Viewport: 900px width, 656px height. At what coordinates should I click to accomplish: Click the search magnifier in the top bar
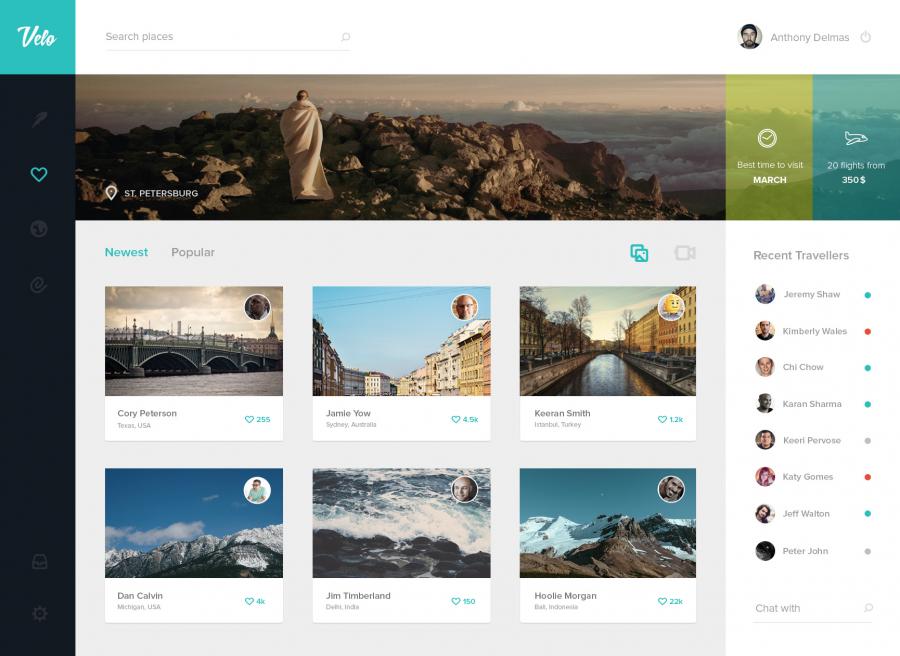coord(345,37)
